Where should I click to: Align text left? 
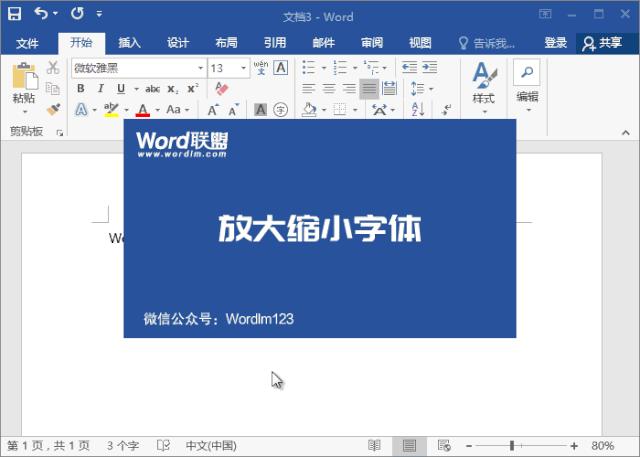coord(309,89)
